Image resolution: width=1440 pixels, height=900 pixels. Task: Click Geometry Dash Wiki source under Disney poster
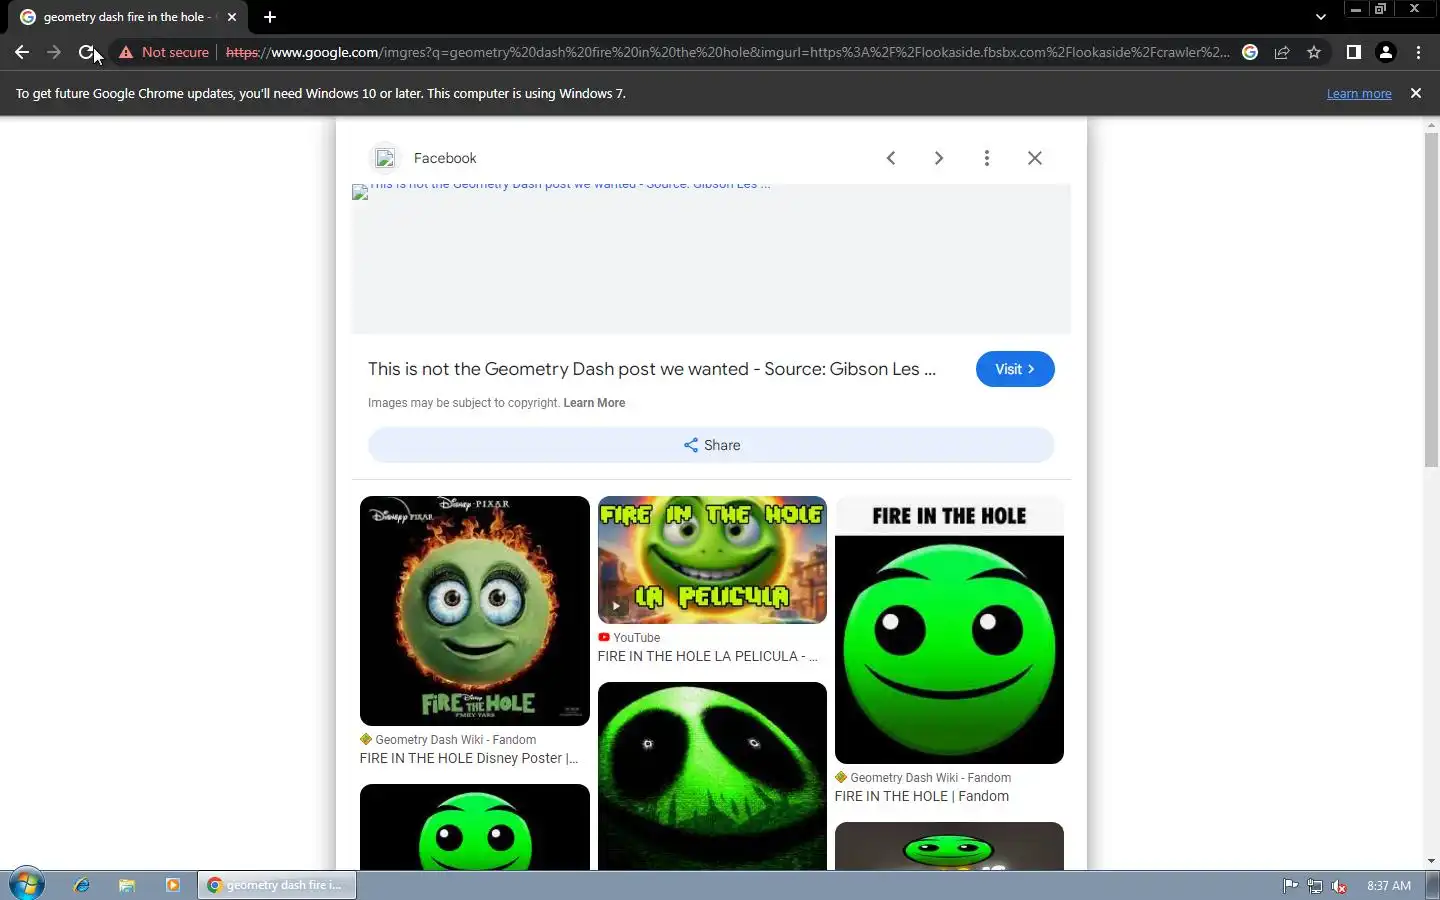(x=448, y=740)
